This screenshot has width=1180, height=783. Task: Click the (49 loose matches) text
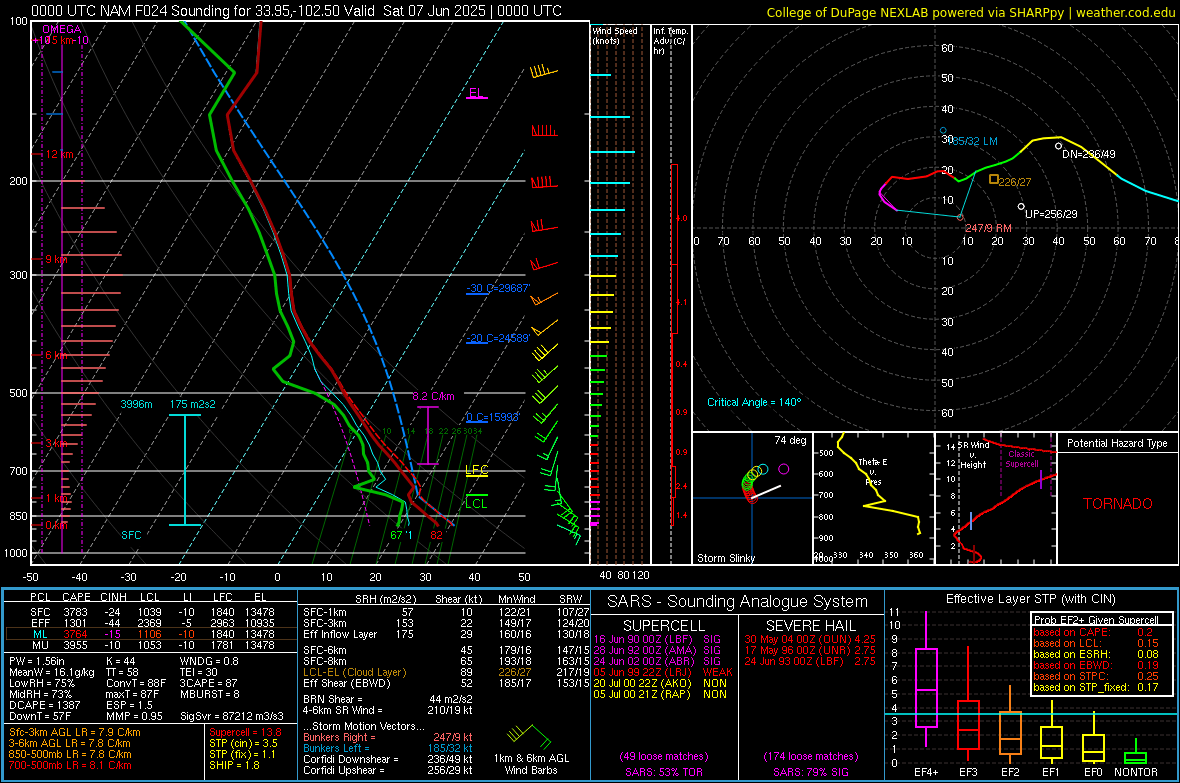point(664,756)
